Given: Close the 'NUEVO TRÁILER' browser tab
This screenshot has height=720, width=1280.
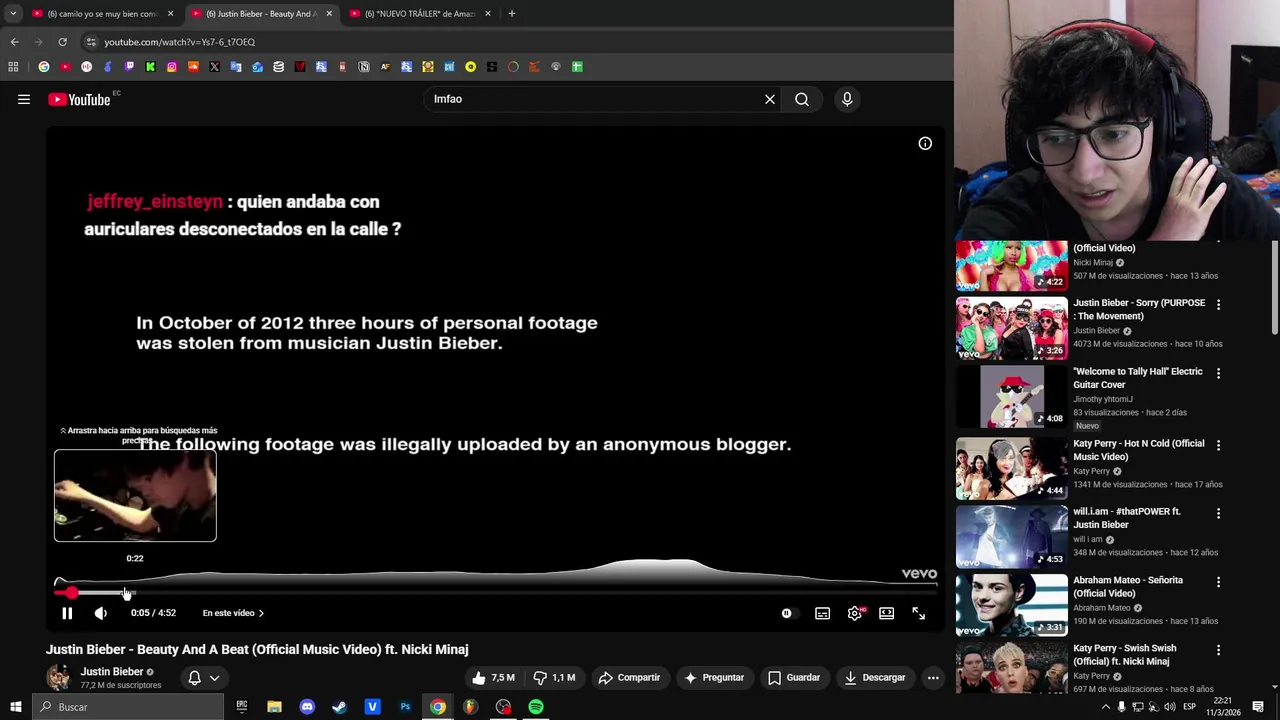Looking at the screenshot, I should [488, 14].
